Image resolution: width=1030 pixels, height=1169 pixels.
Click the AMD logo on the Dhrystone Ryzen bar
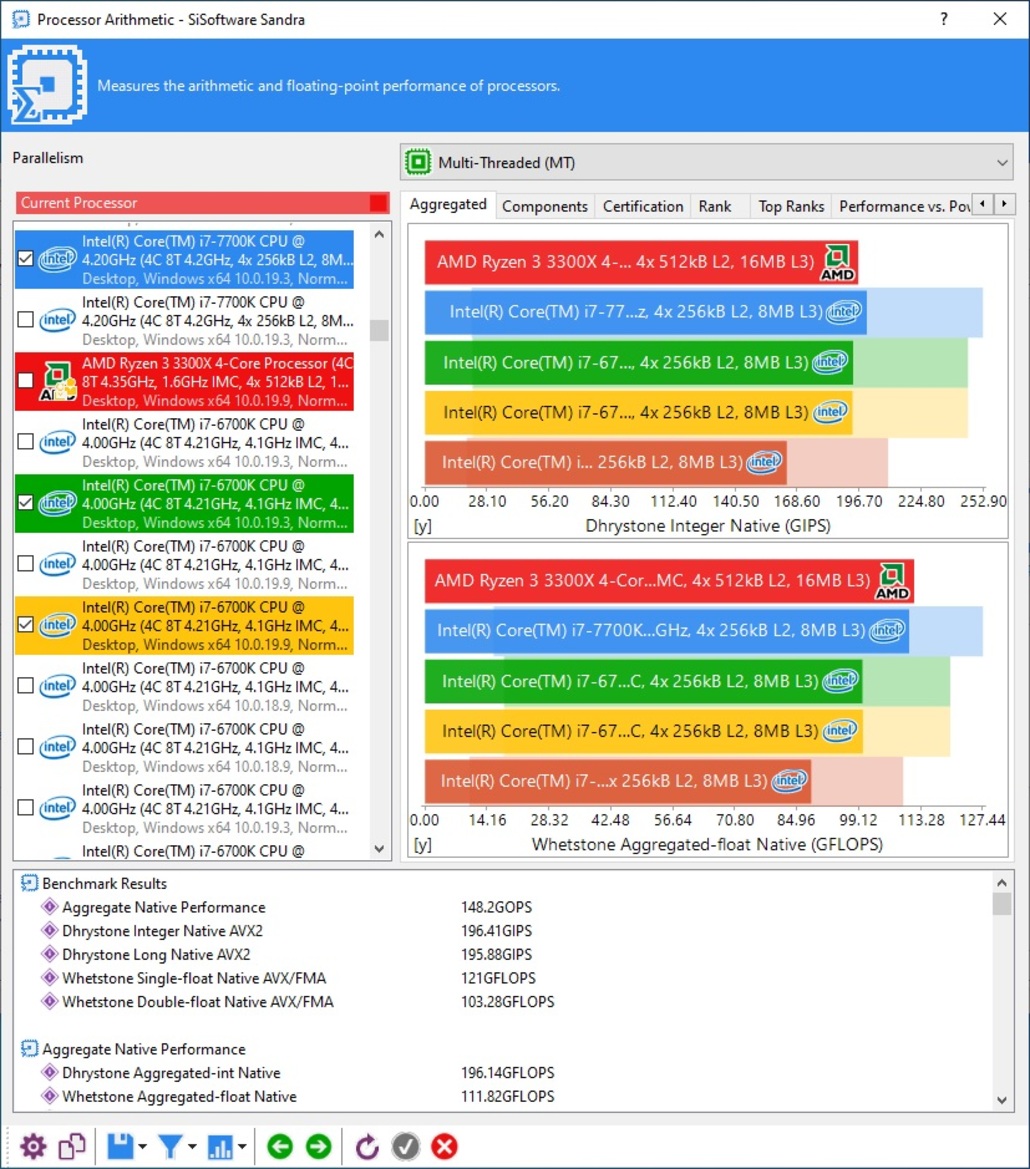[837, 263]
